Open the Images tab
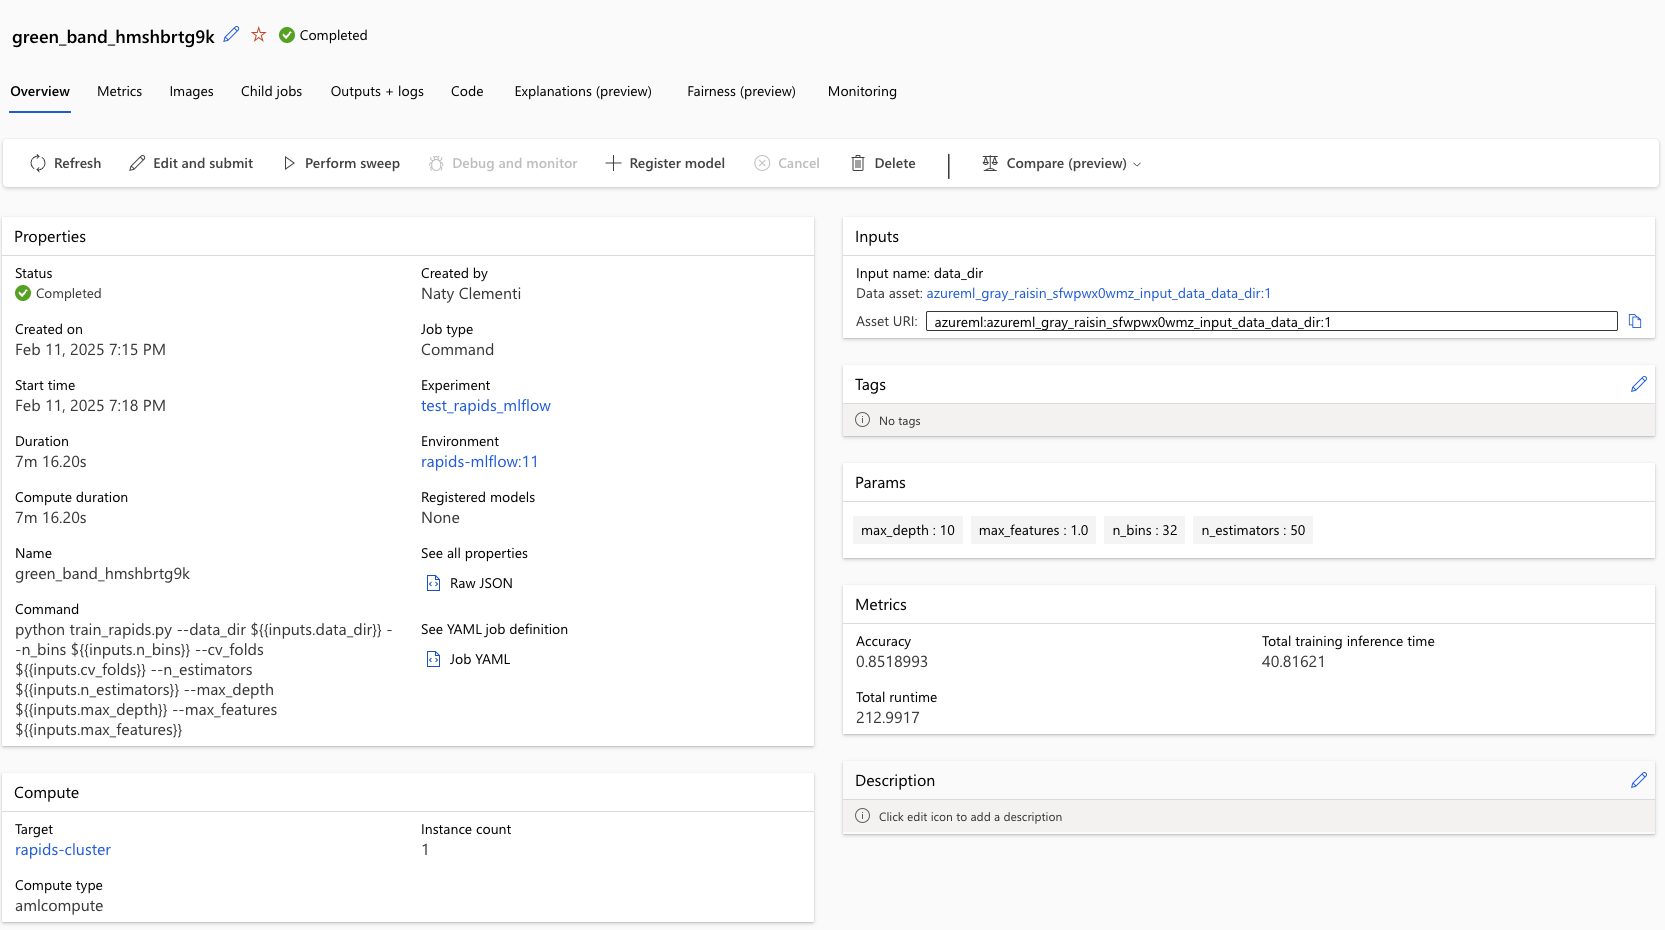The image size is (1665, 930). point(191,91)
